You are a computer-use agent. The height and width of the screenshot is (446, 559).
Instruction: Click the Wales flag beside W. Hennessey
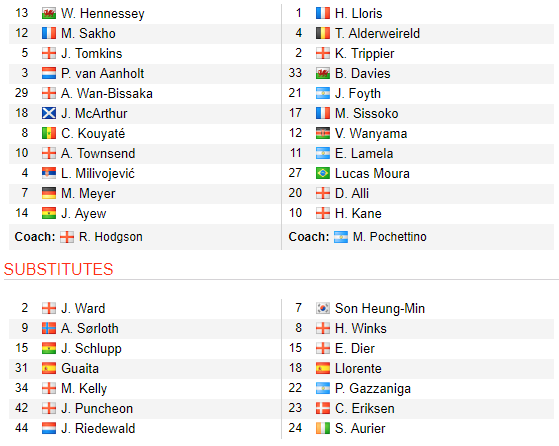point(49,14)
